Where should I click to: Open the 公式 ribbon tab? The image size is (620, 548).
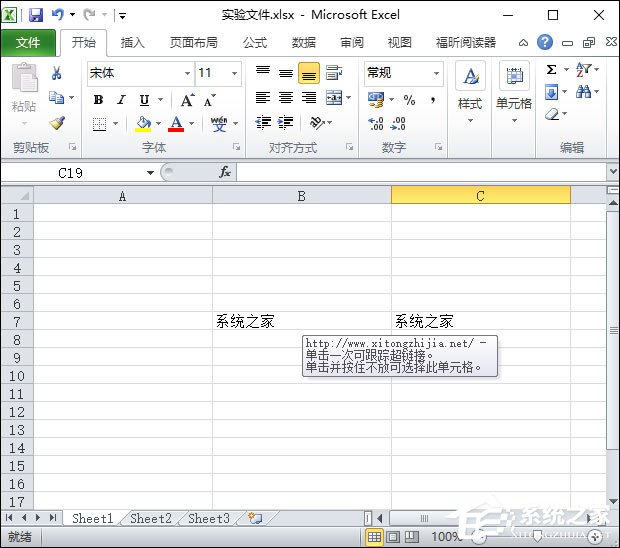(x=255, y=42)
